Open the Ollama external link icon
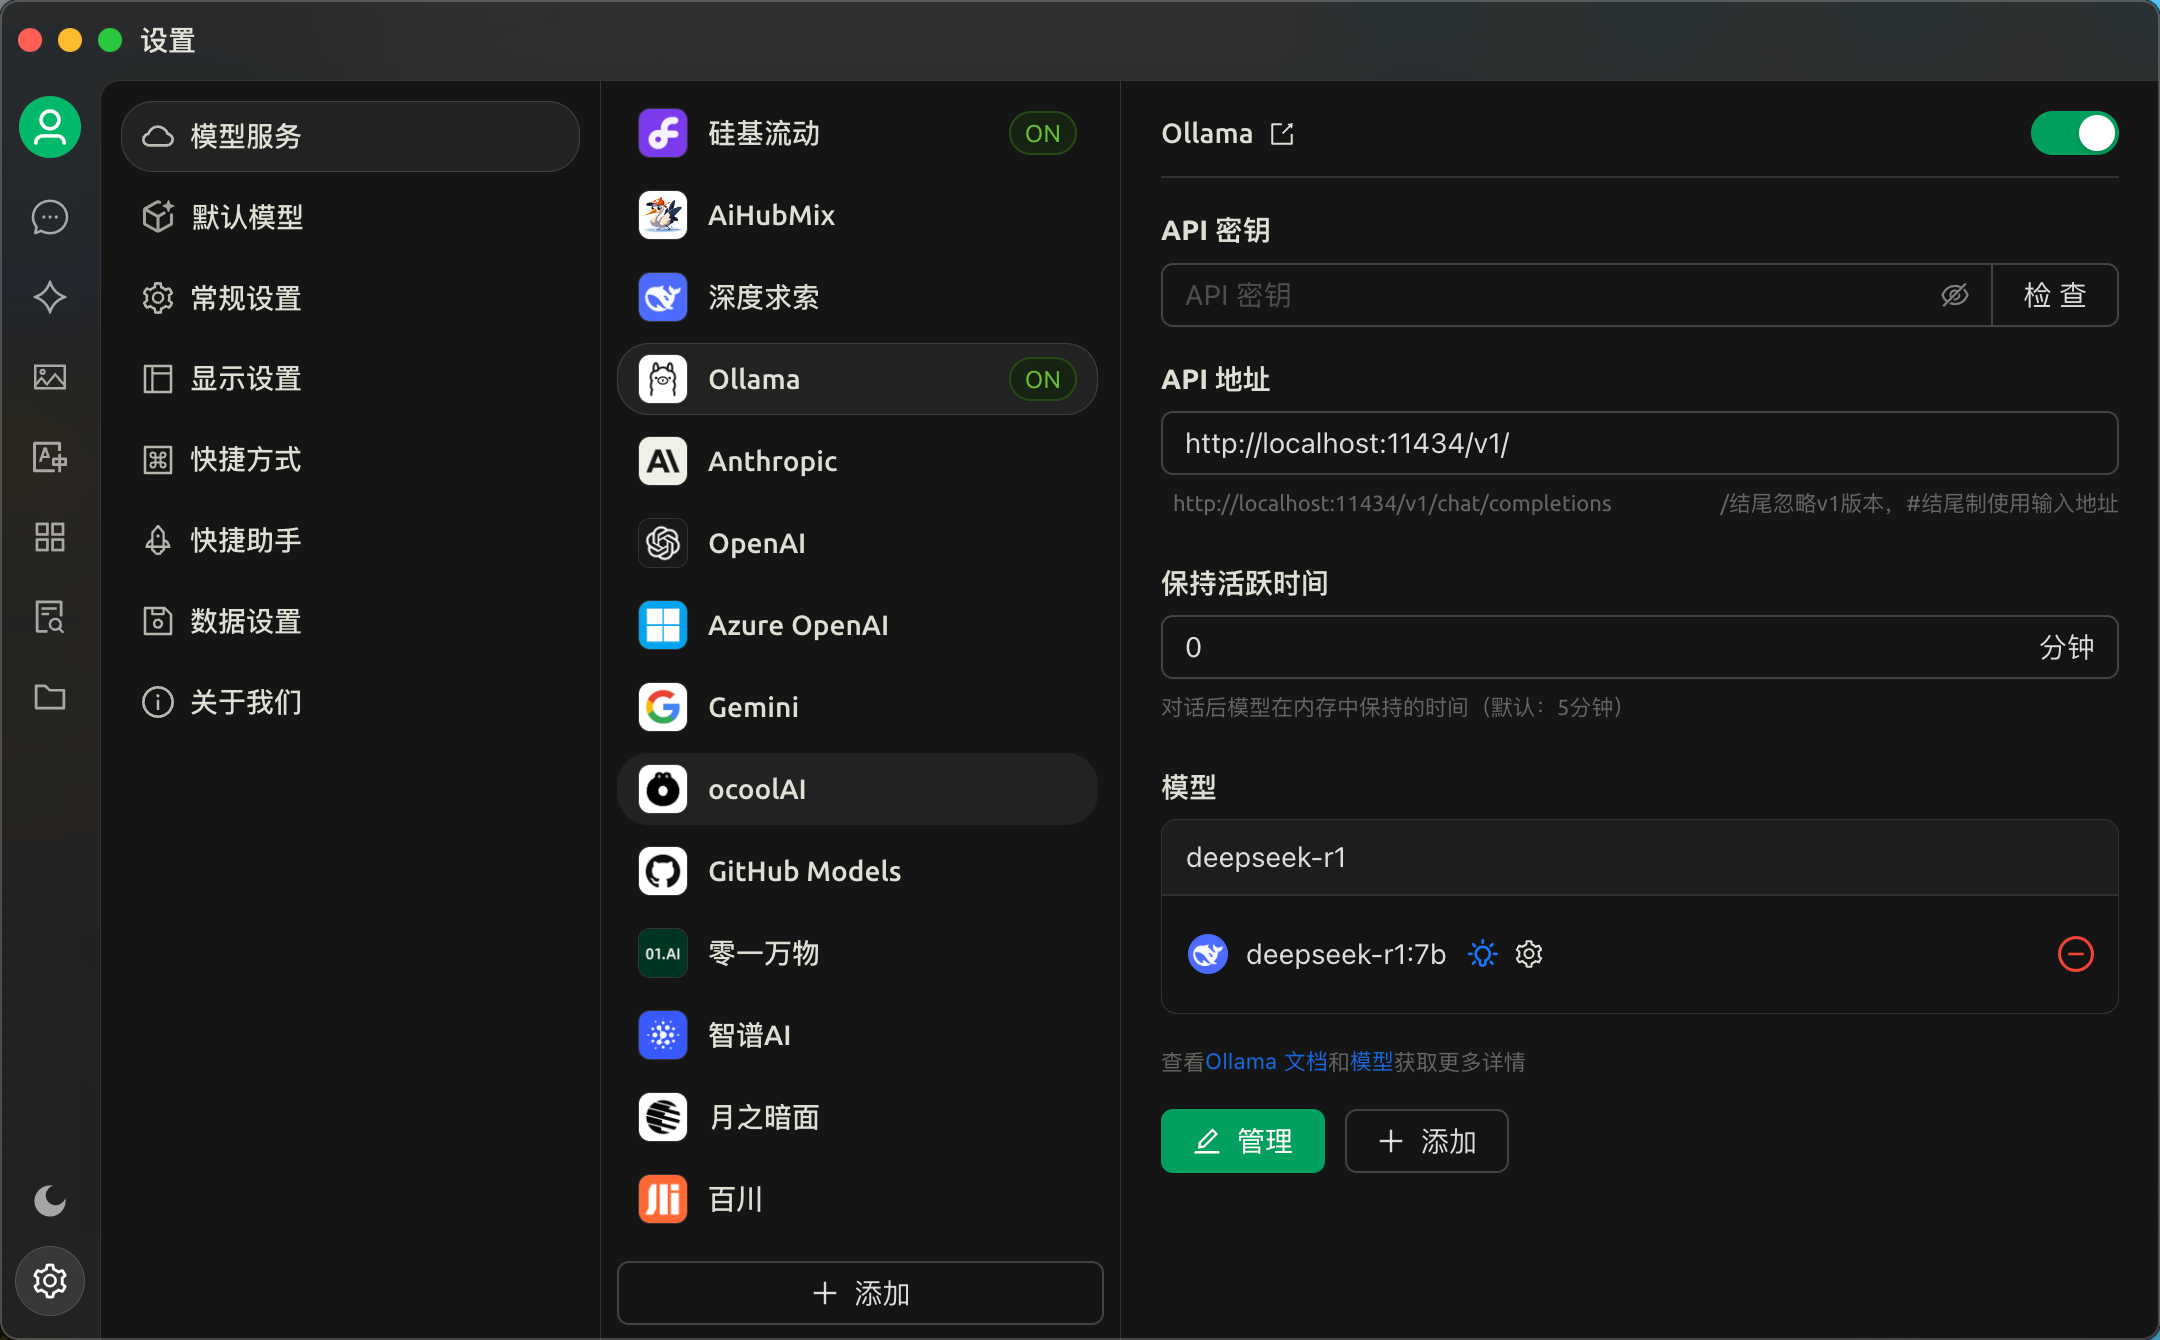Screen dimensions: 2160x1340 (1282, 134)
